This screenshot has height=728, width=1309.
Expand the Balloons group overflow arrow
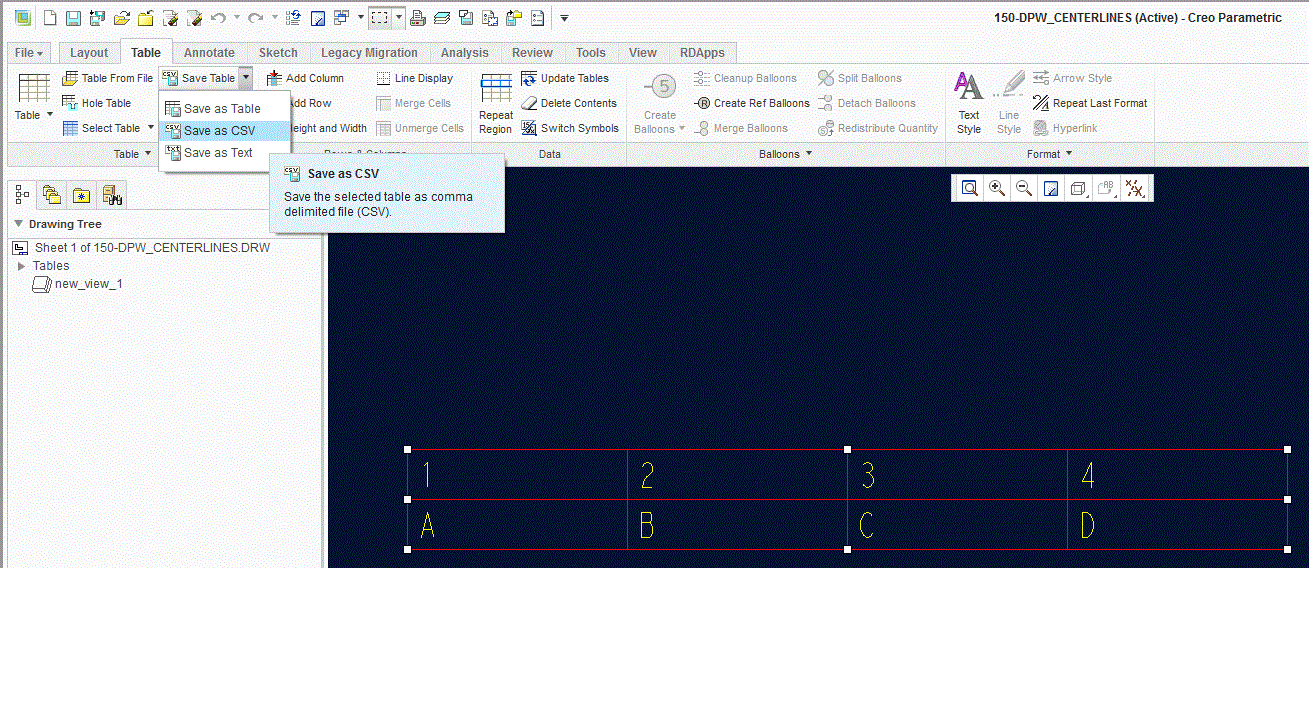coord(809,154)
